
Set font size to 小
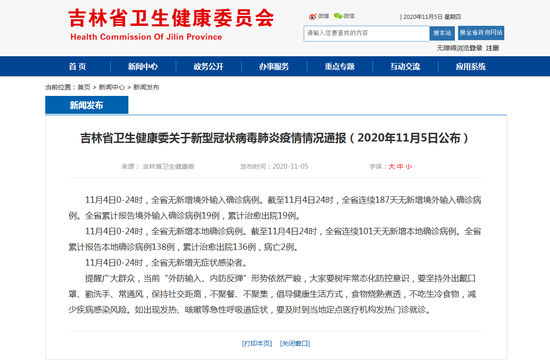pyautogui.click(x=409, y=167)
